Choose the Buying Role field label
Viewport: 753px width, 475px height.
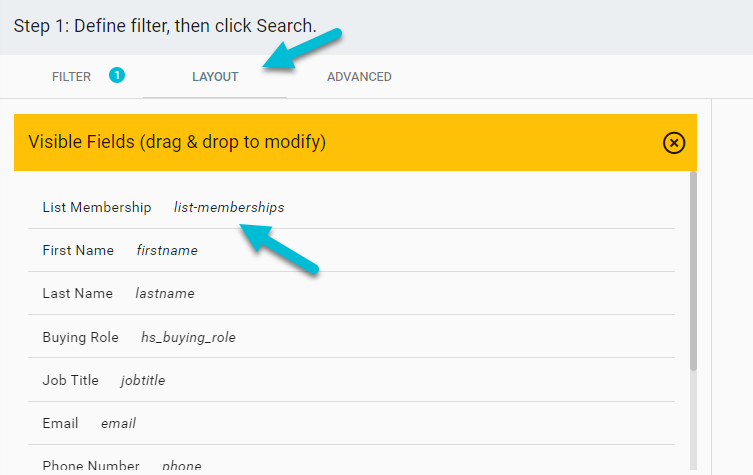(81, 337)
